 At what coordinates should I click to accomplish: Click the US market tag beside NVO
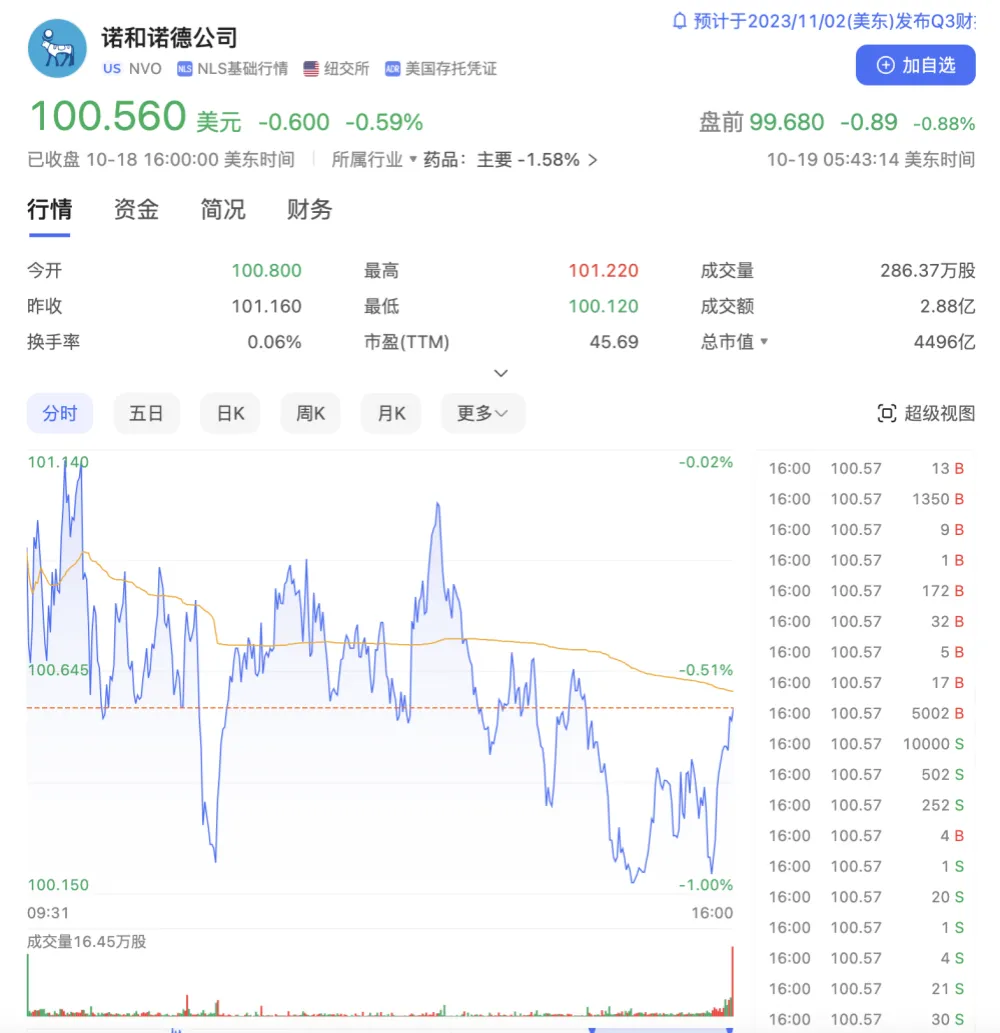click(111, 69)
